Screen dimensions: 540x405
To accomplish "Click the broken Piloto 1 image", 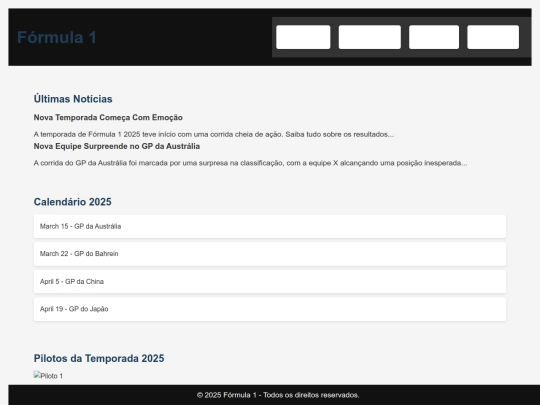I will click(48, 376).
